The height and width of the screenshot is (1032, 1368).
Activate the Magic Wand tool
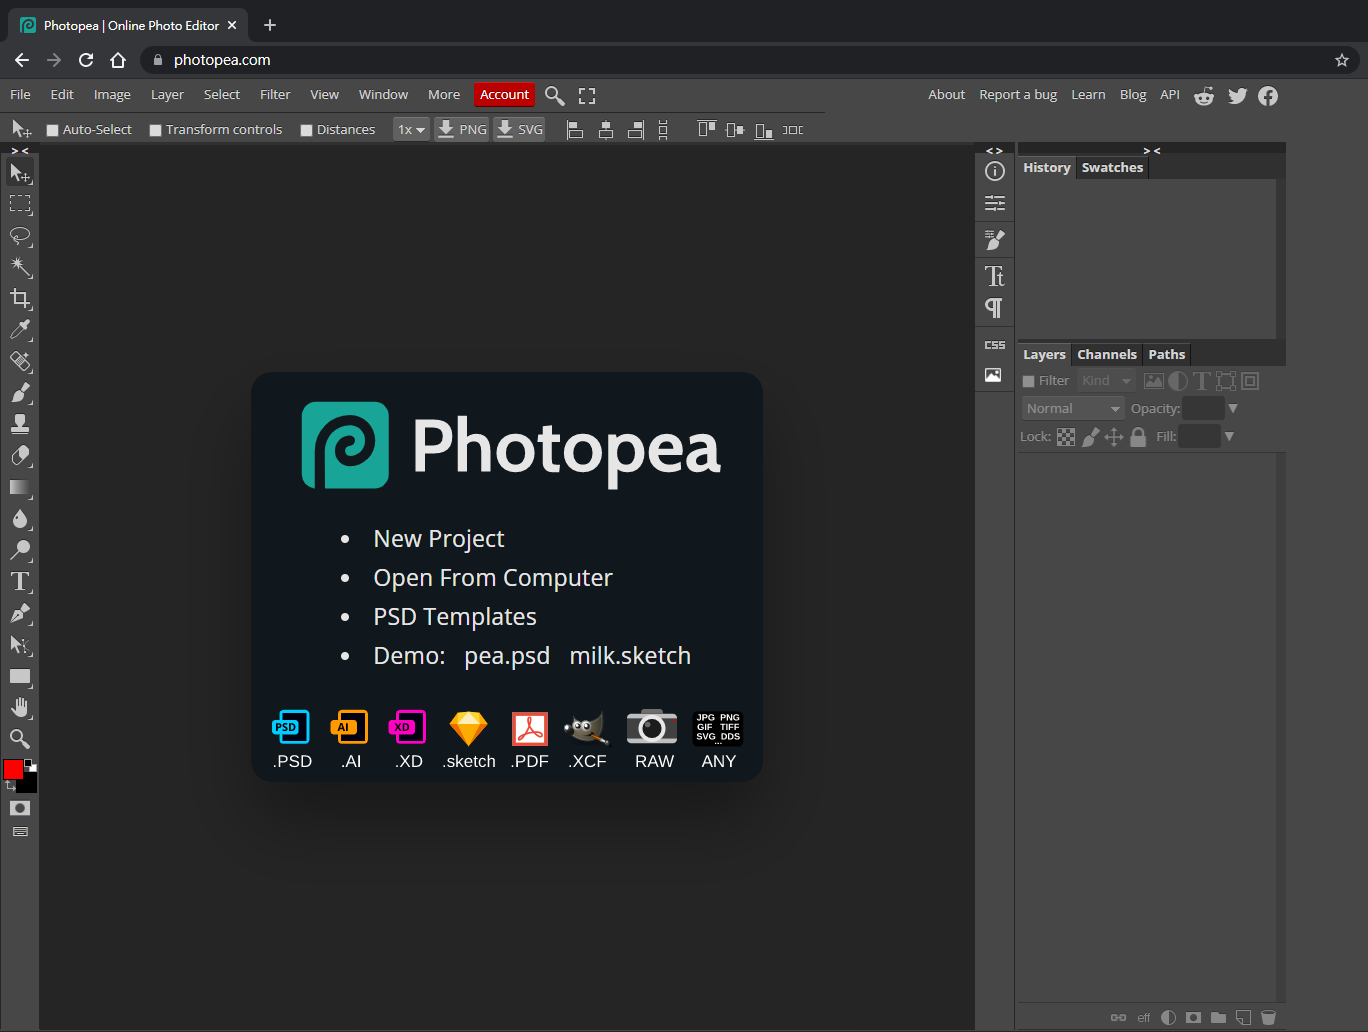coord(20,267)
